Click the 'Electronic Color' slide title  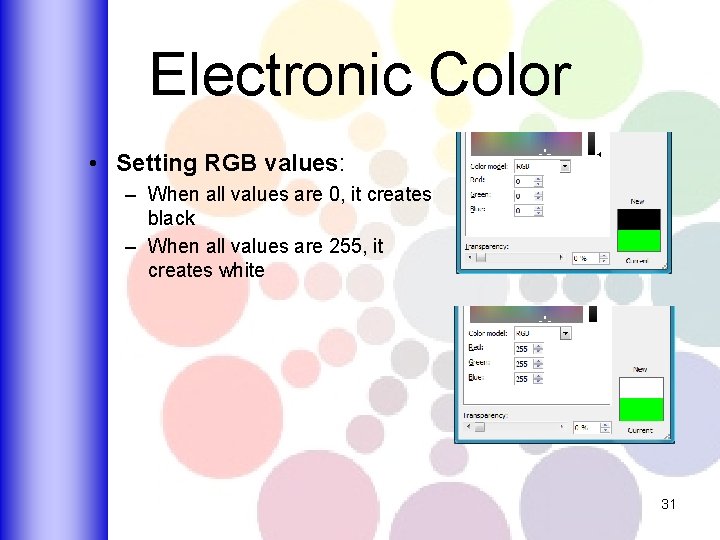point(361,74)
